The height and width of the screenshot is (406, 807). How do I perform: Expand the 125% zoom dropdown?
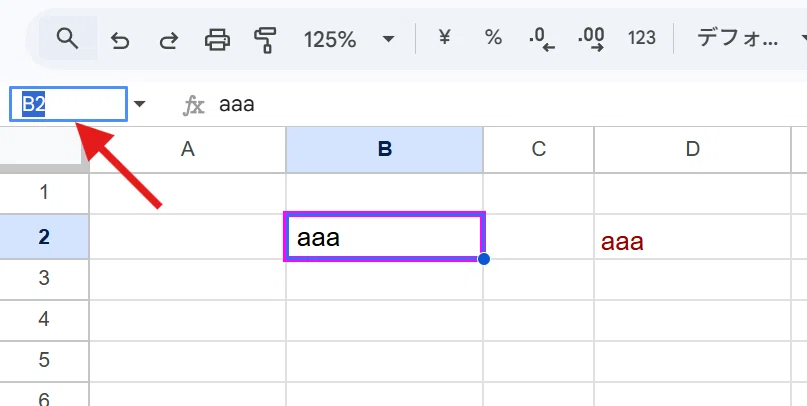point(348,39)
